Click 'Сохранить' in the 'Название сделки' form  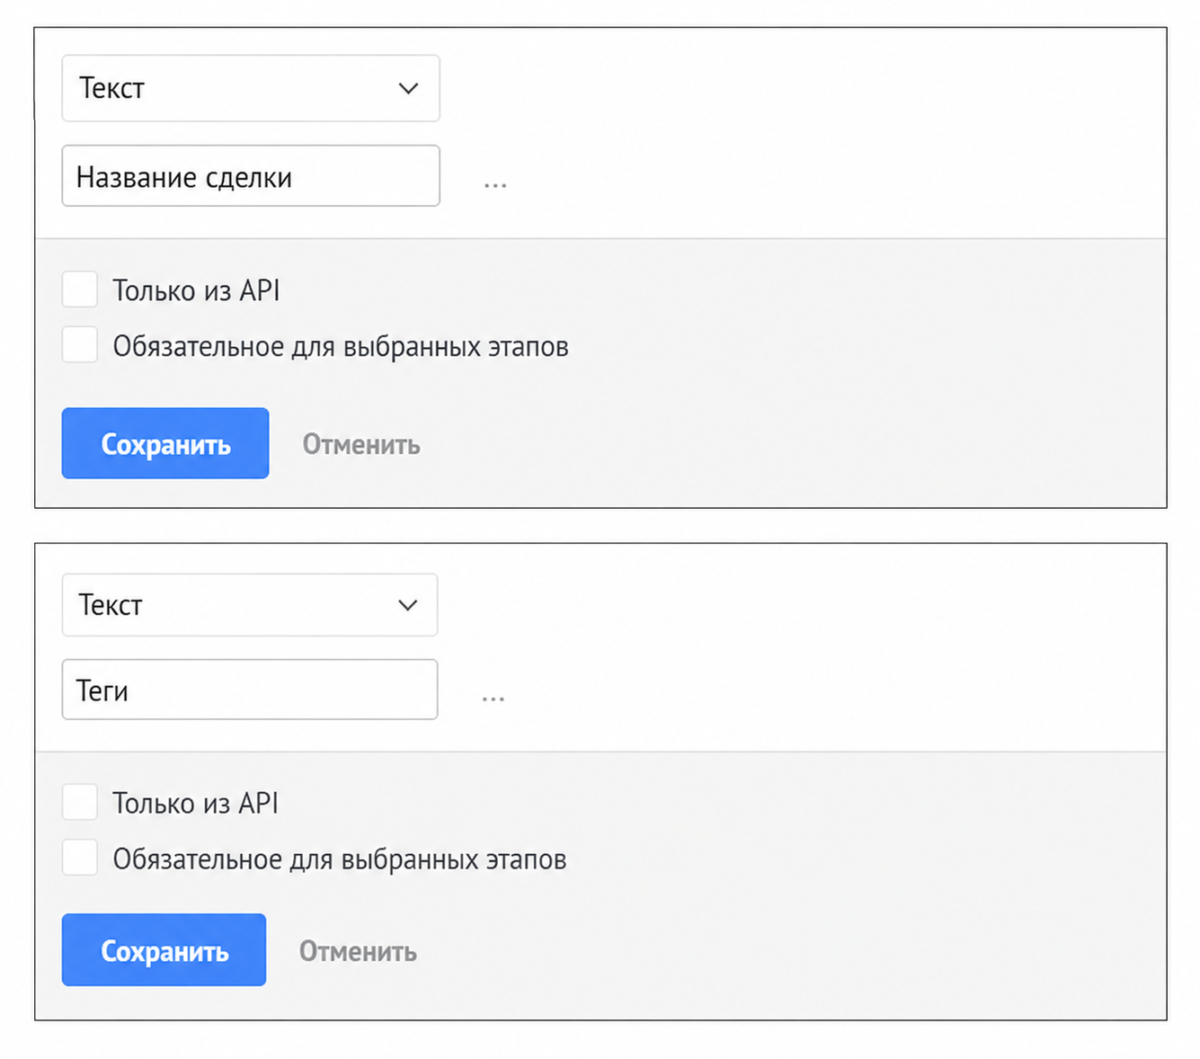point(165,443)
